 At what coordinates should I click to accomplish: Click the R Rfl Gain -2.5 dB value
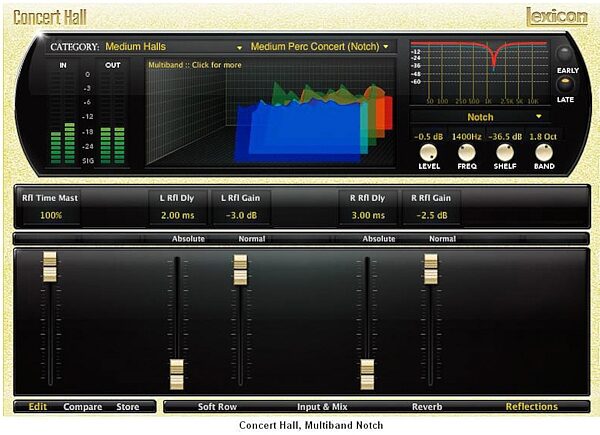click(x=432, y=215)
